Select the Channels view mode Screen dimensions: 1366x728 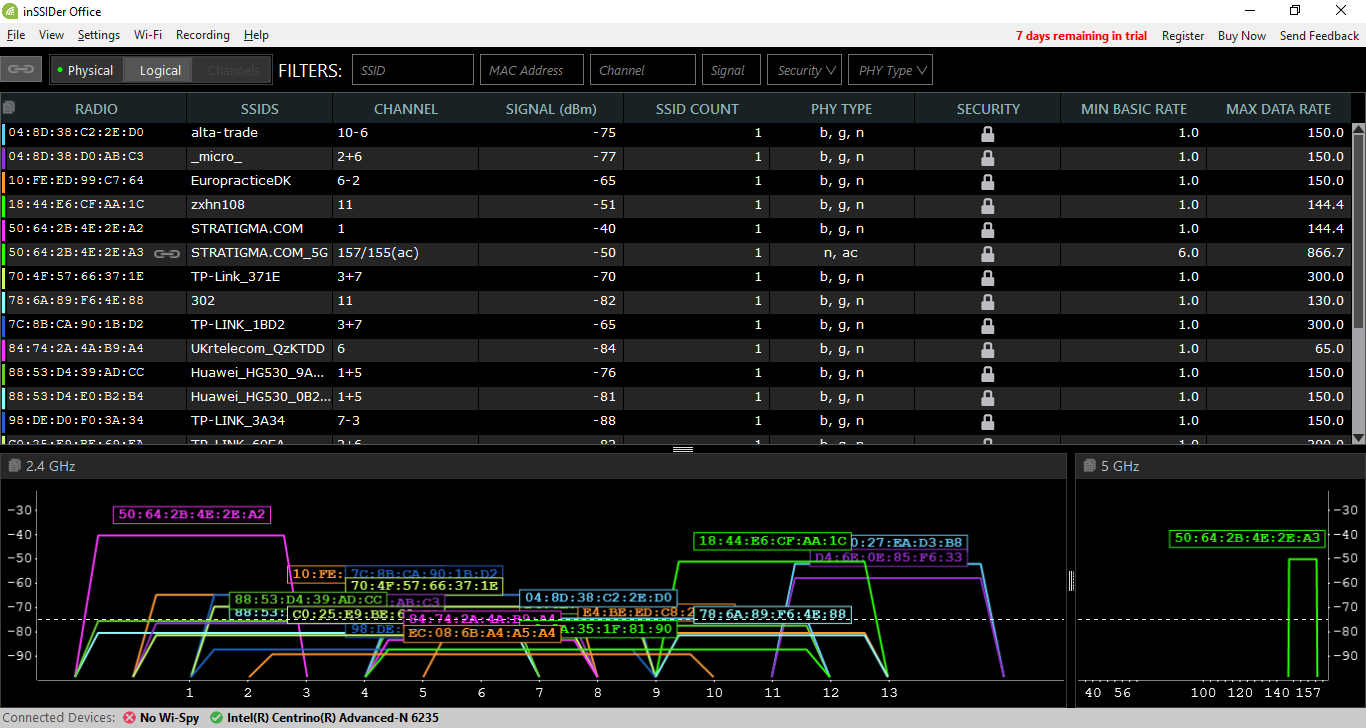233,70
